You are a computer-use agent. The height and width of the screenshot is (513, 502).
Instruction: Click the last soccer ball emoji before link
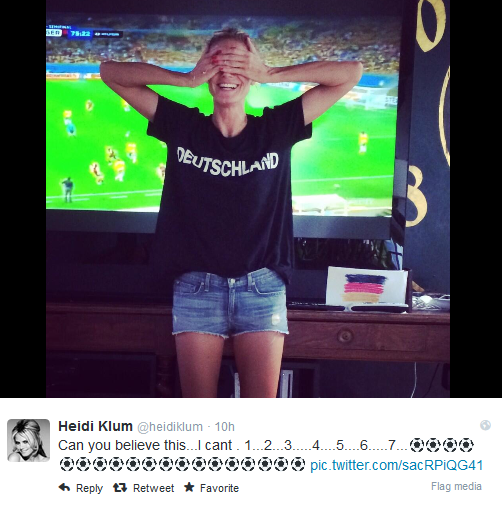click(298, 464)
